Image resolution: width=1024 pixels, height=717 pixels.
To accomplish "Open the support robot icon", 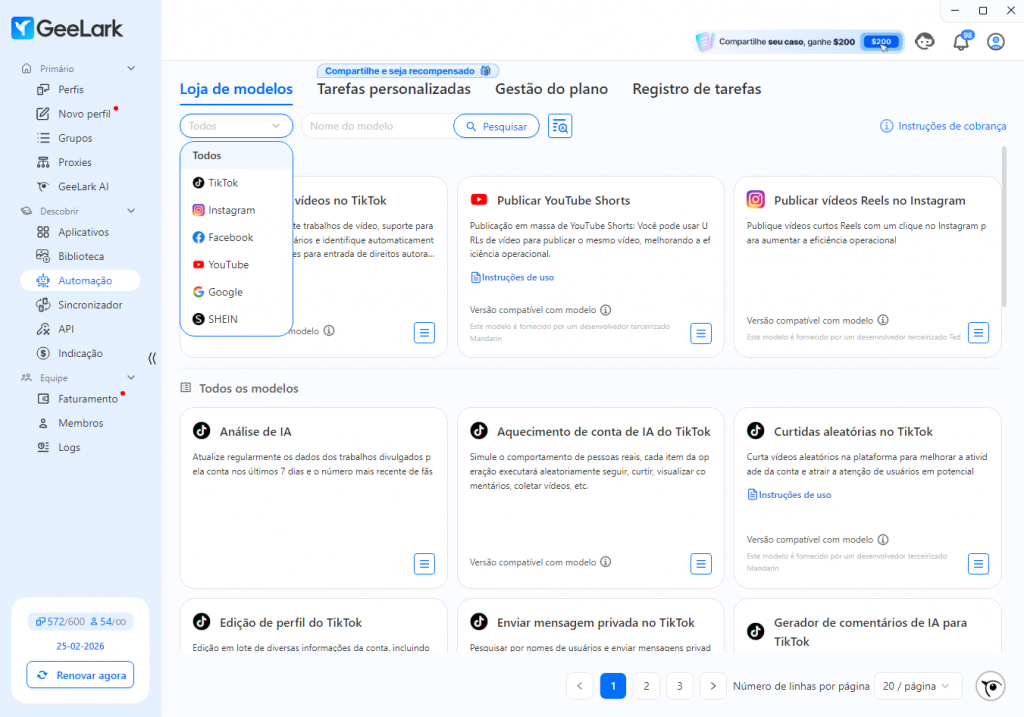I will (x=925, y=42).
